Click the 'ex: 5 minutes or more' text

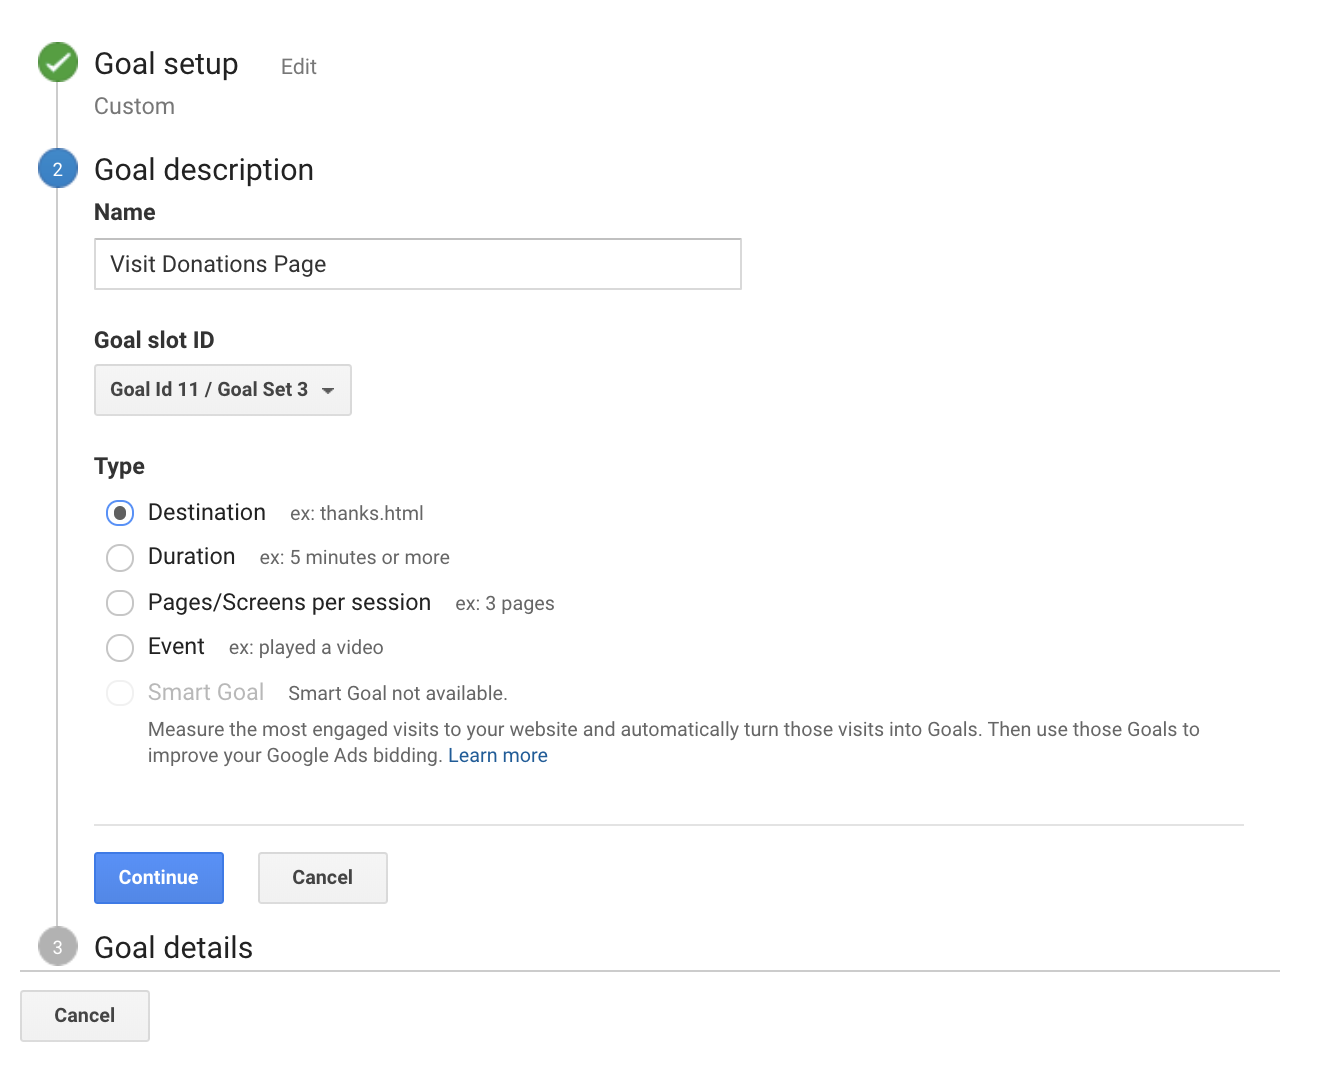[355, 557]
